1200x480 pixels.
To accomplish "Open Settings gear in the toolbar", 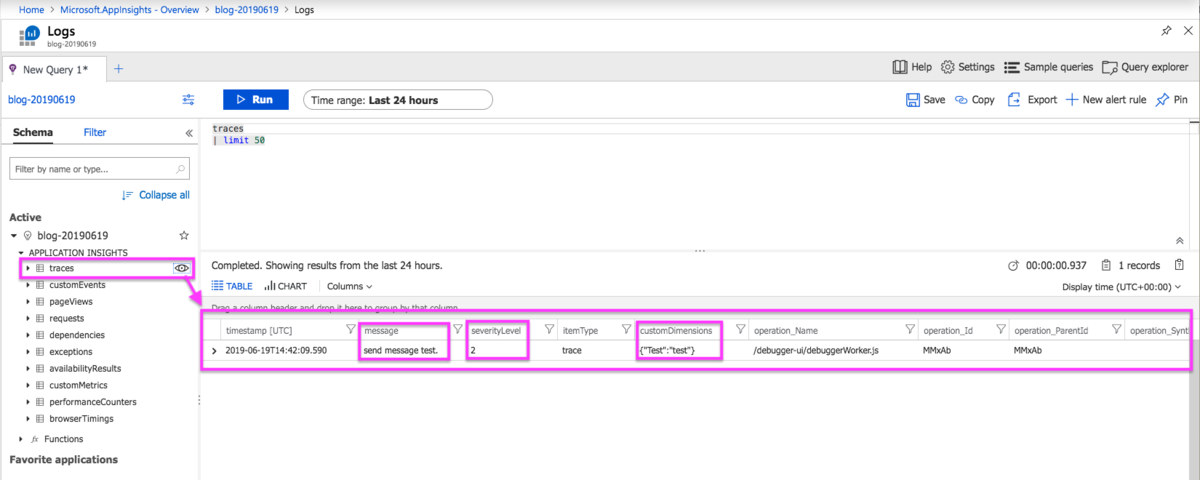I will [968, 67].
